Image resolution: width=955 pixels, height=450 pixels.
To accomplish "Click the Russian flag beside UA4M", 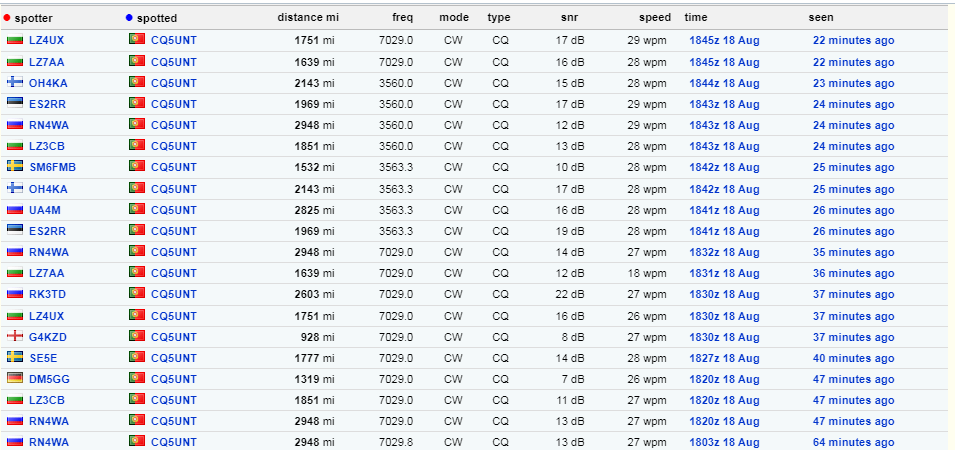I will [15, 209].
